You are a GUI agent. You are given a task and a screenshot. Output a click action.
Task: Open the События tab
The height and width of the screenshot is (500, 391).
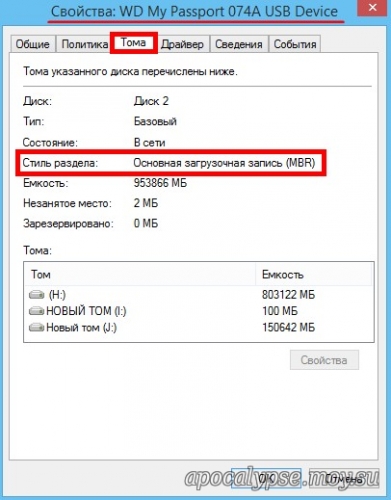pos(295,44)
